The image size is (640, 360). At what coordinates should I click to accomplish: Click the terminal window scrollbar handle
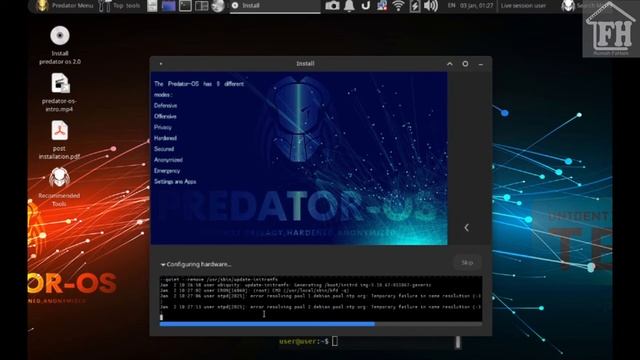coord(458,342)
